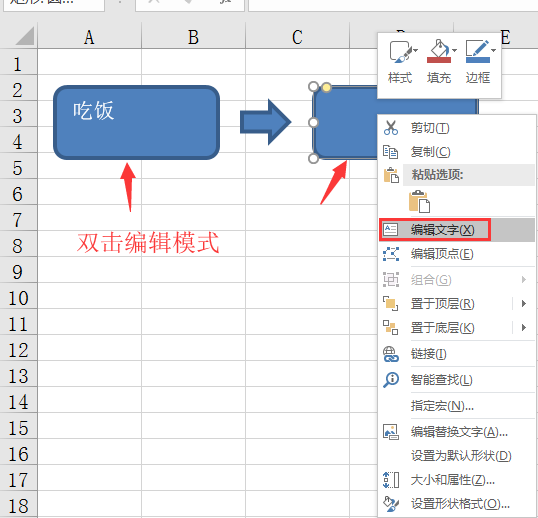Click the paste option clipboard icon
This screenshot has width=538, height=518.
click(419, 202)
